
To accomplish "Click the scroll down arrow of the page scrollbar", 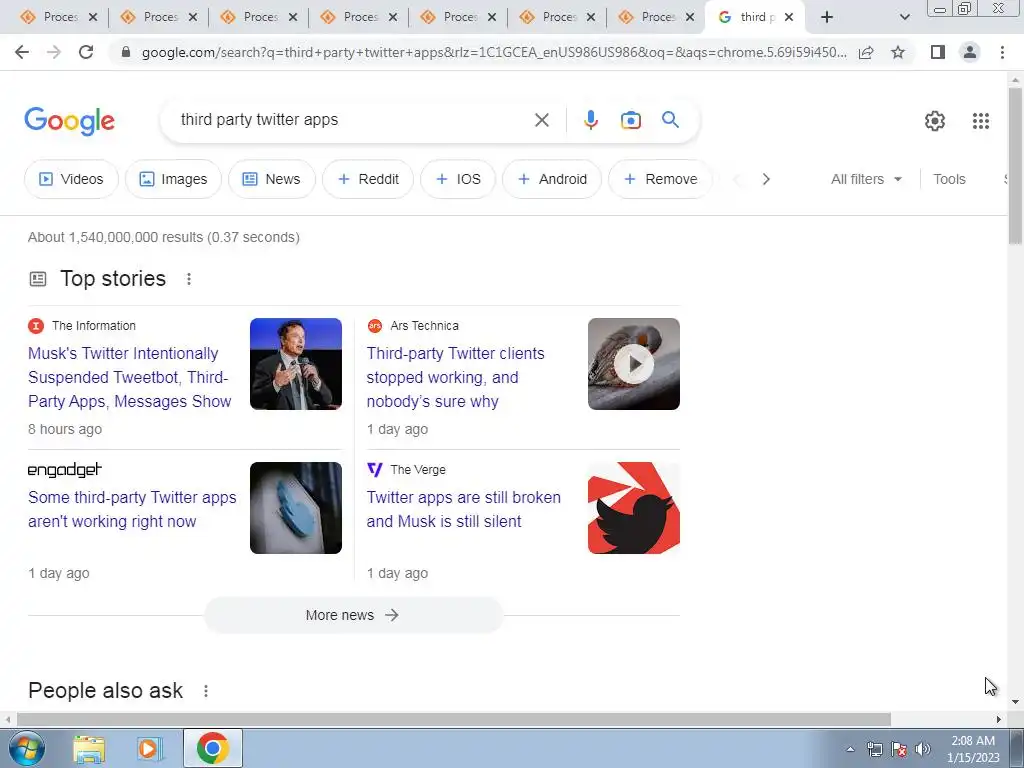I will pyautogui.click(x=1015, y=702).
